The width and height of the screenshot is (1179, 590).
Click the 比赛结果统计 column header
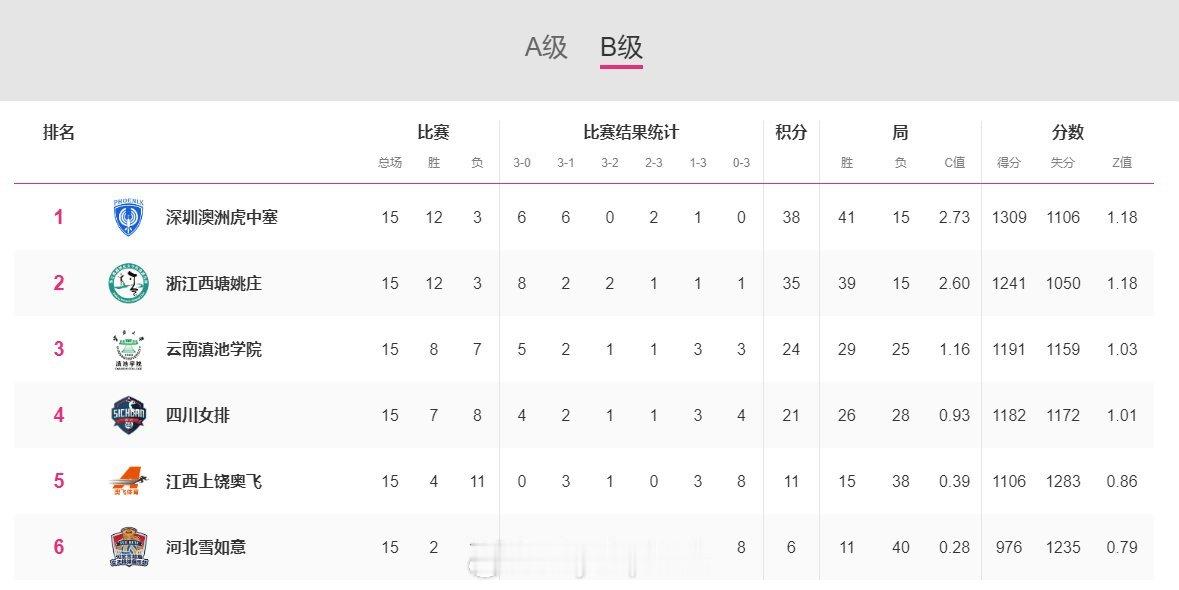(631, 132)
